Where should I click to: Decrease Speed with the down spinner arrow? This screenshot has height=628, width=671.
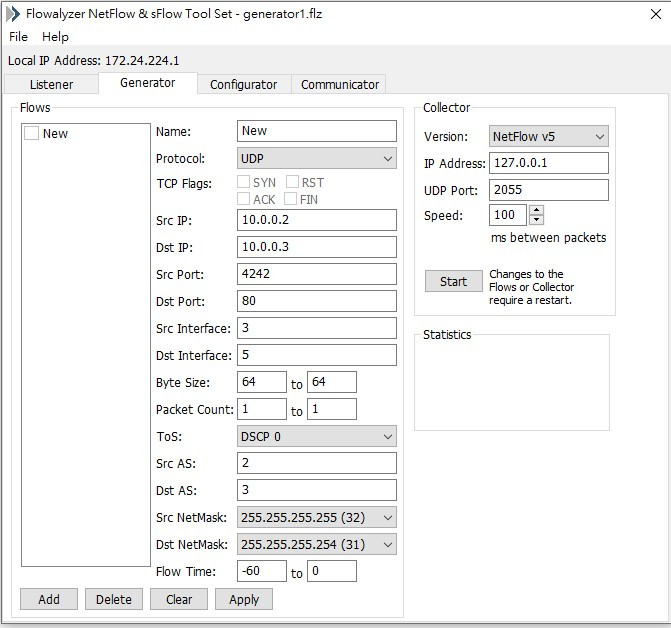537,220
